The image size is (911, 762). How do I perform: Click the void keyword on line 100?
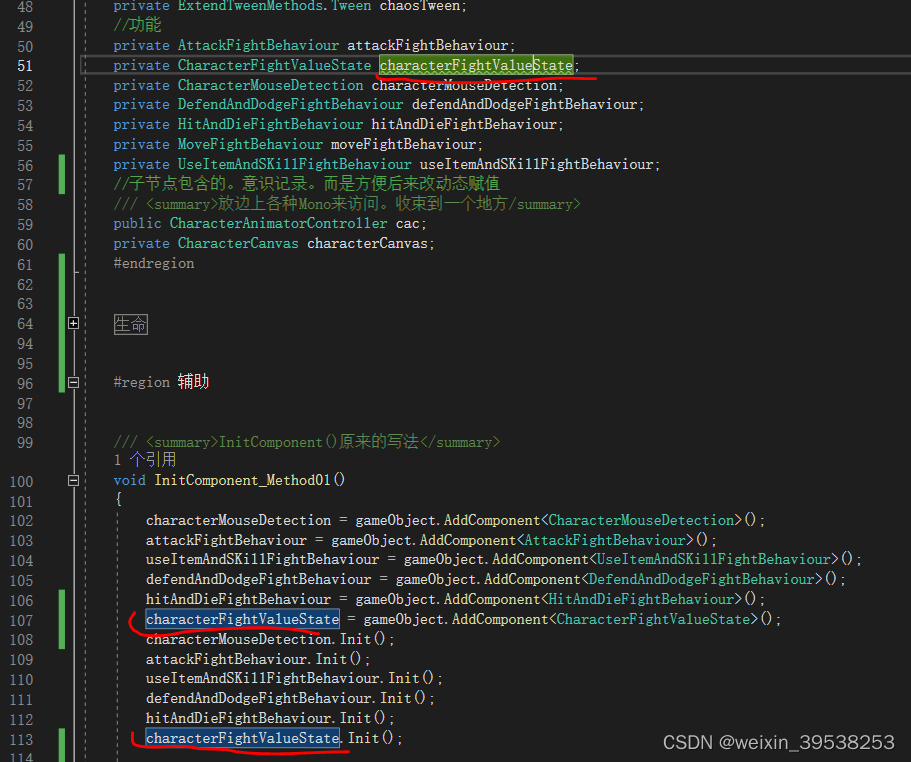pyautogui.click(x=130, y=480)
